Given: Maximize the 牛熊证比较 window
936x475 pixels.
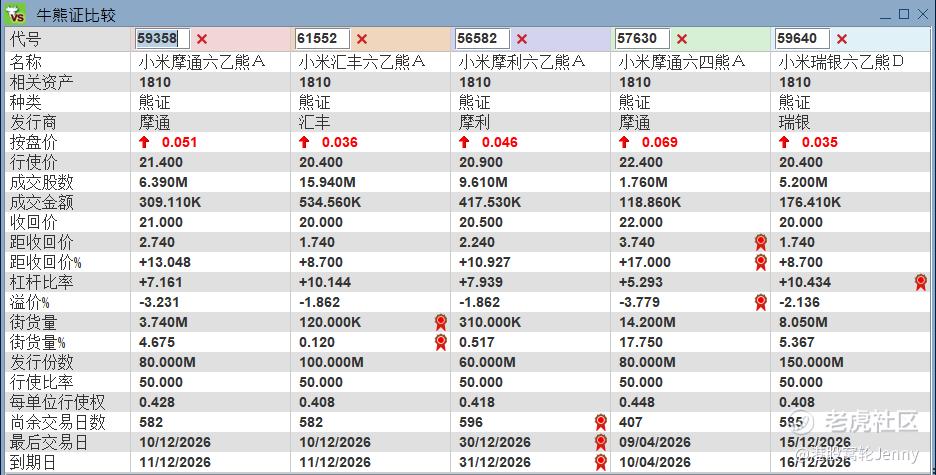Looking at the screenshot, I should pos(904,14).
